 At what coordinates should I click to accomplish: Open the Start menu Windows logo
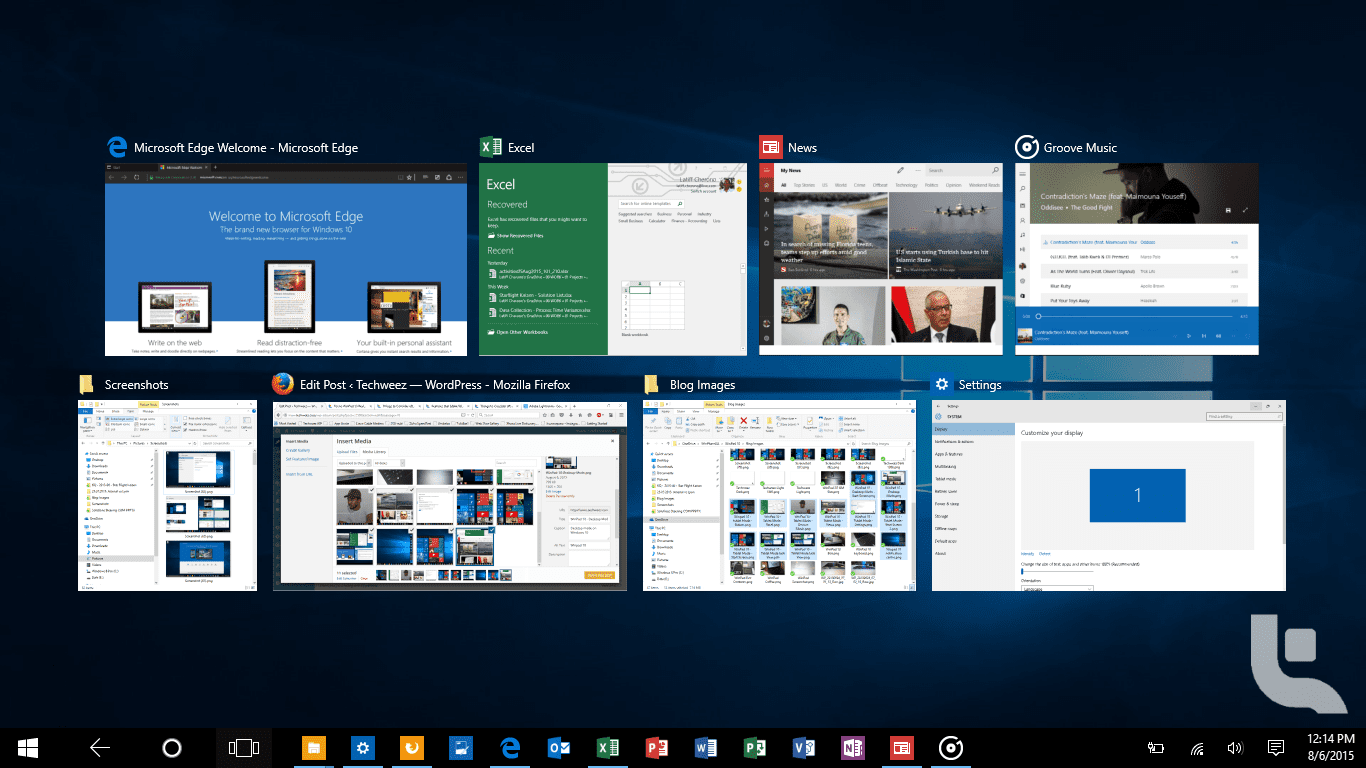click(x=28, y=747)
